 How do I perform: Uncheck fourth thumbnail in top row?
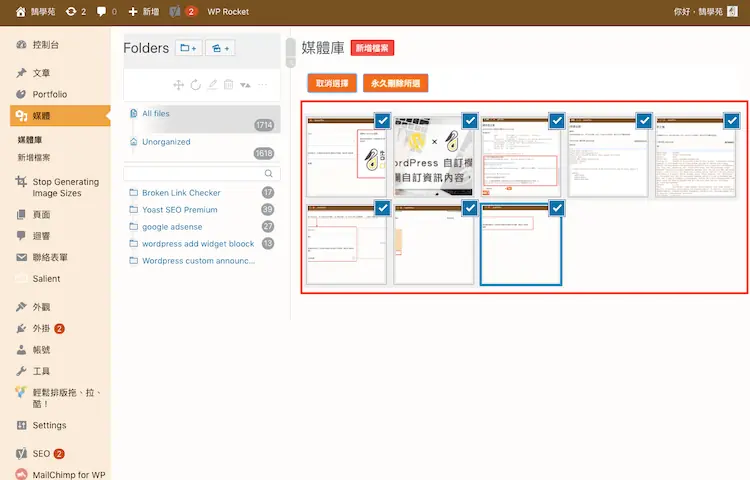645,121
